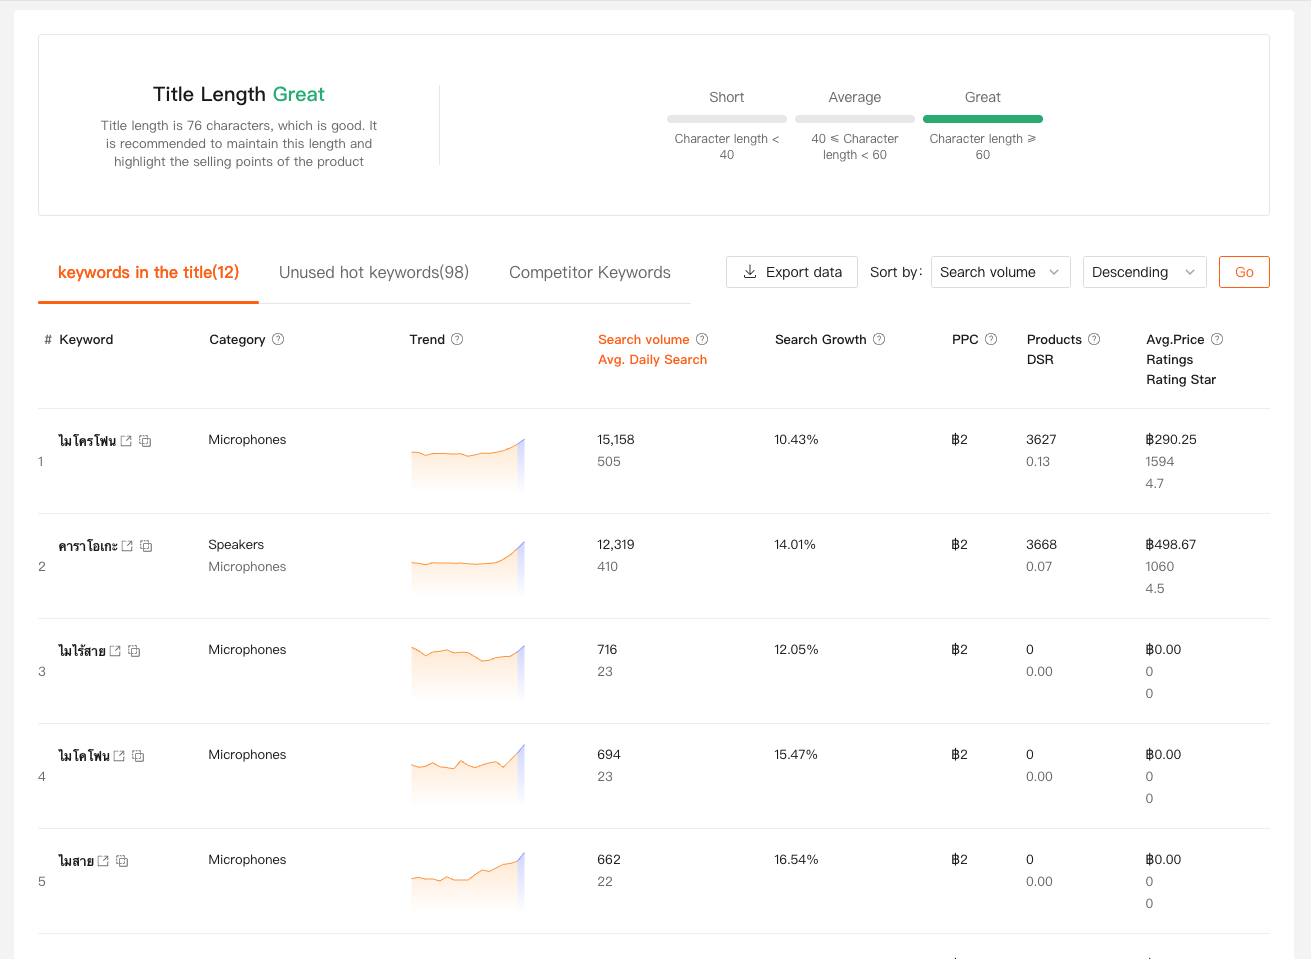This screenshot has height=959, width=1311.
Task: Open the Search volume sort dropdown
Action: pos(1000,272)
